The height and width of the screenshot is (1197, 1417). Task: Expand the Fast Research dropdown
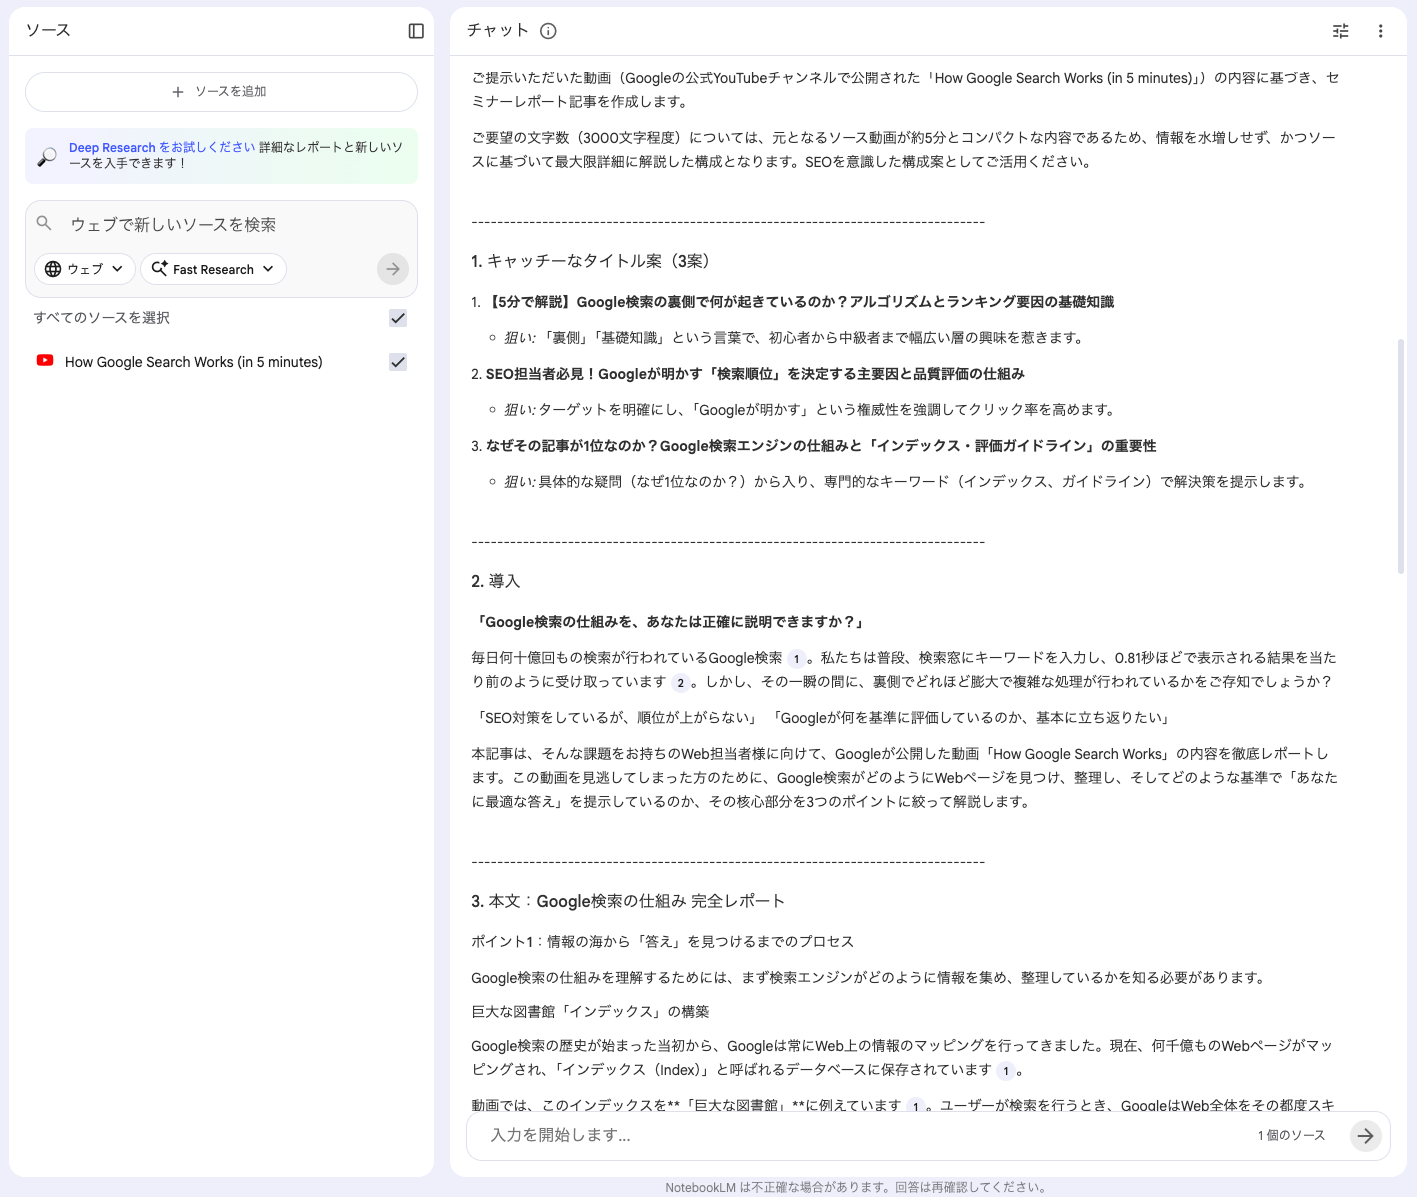(x=212, y=268)
